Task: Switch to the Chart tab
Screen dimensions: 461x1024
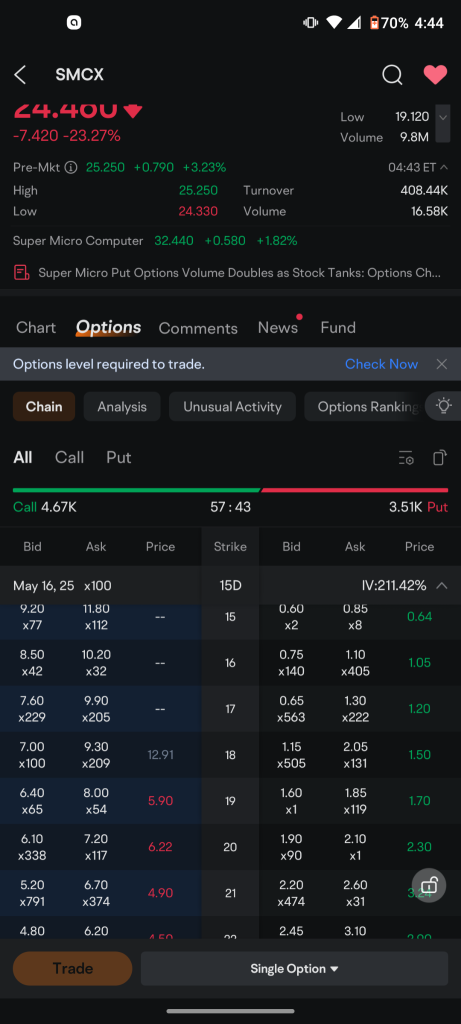Action: [x=36, y=327]
